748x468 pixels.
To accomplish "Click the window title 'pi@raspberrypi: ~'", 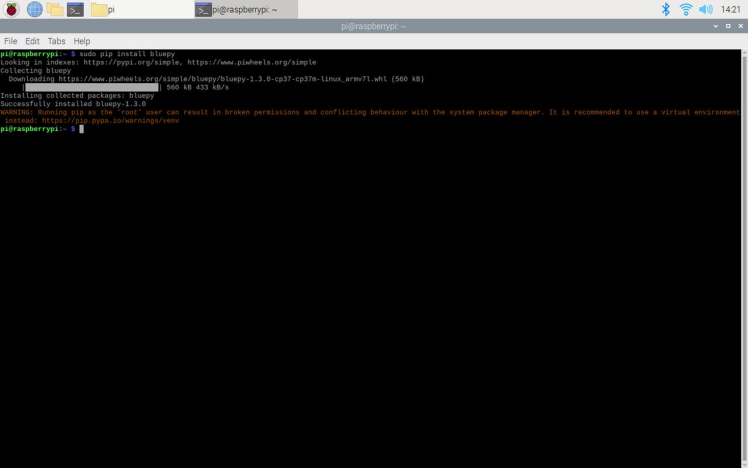I will 374,26.
